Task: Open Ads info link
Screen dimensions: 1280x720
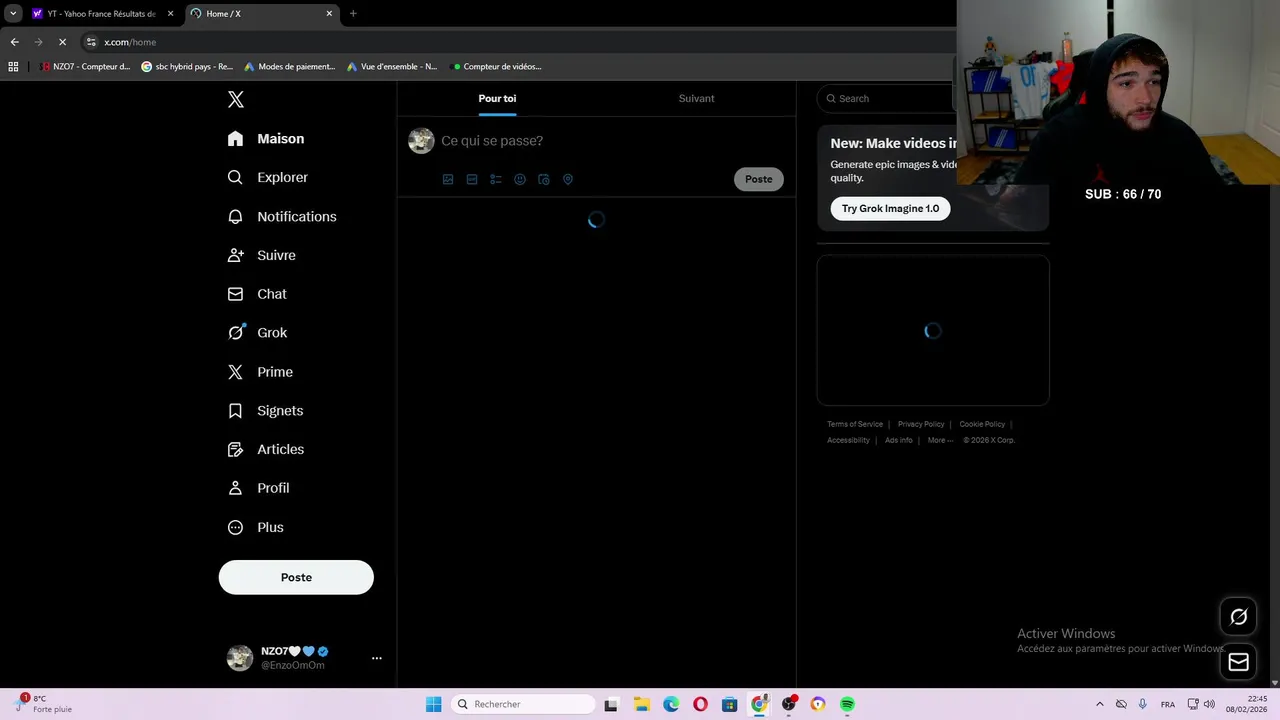Action: (x=899, y=440)
